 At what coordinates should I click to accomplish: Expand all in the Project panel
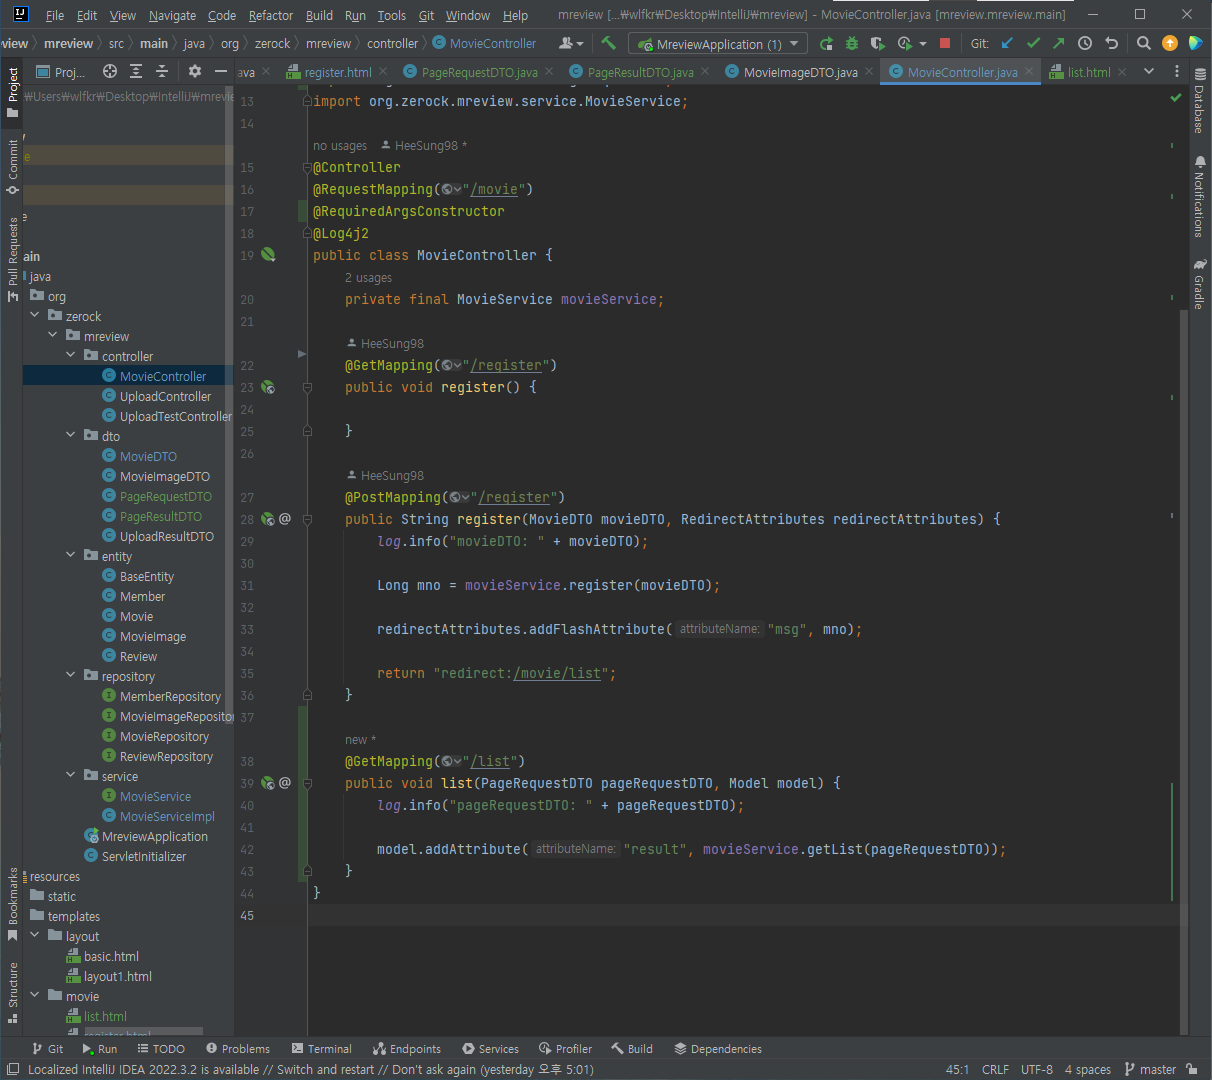136,71
